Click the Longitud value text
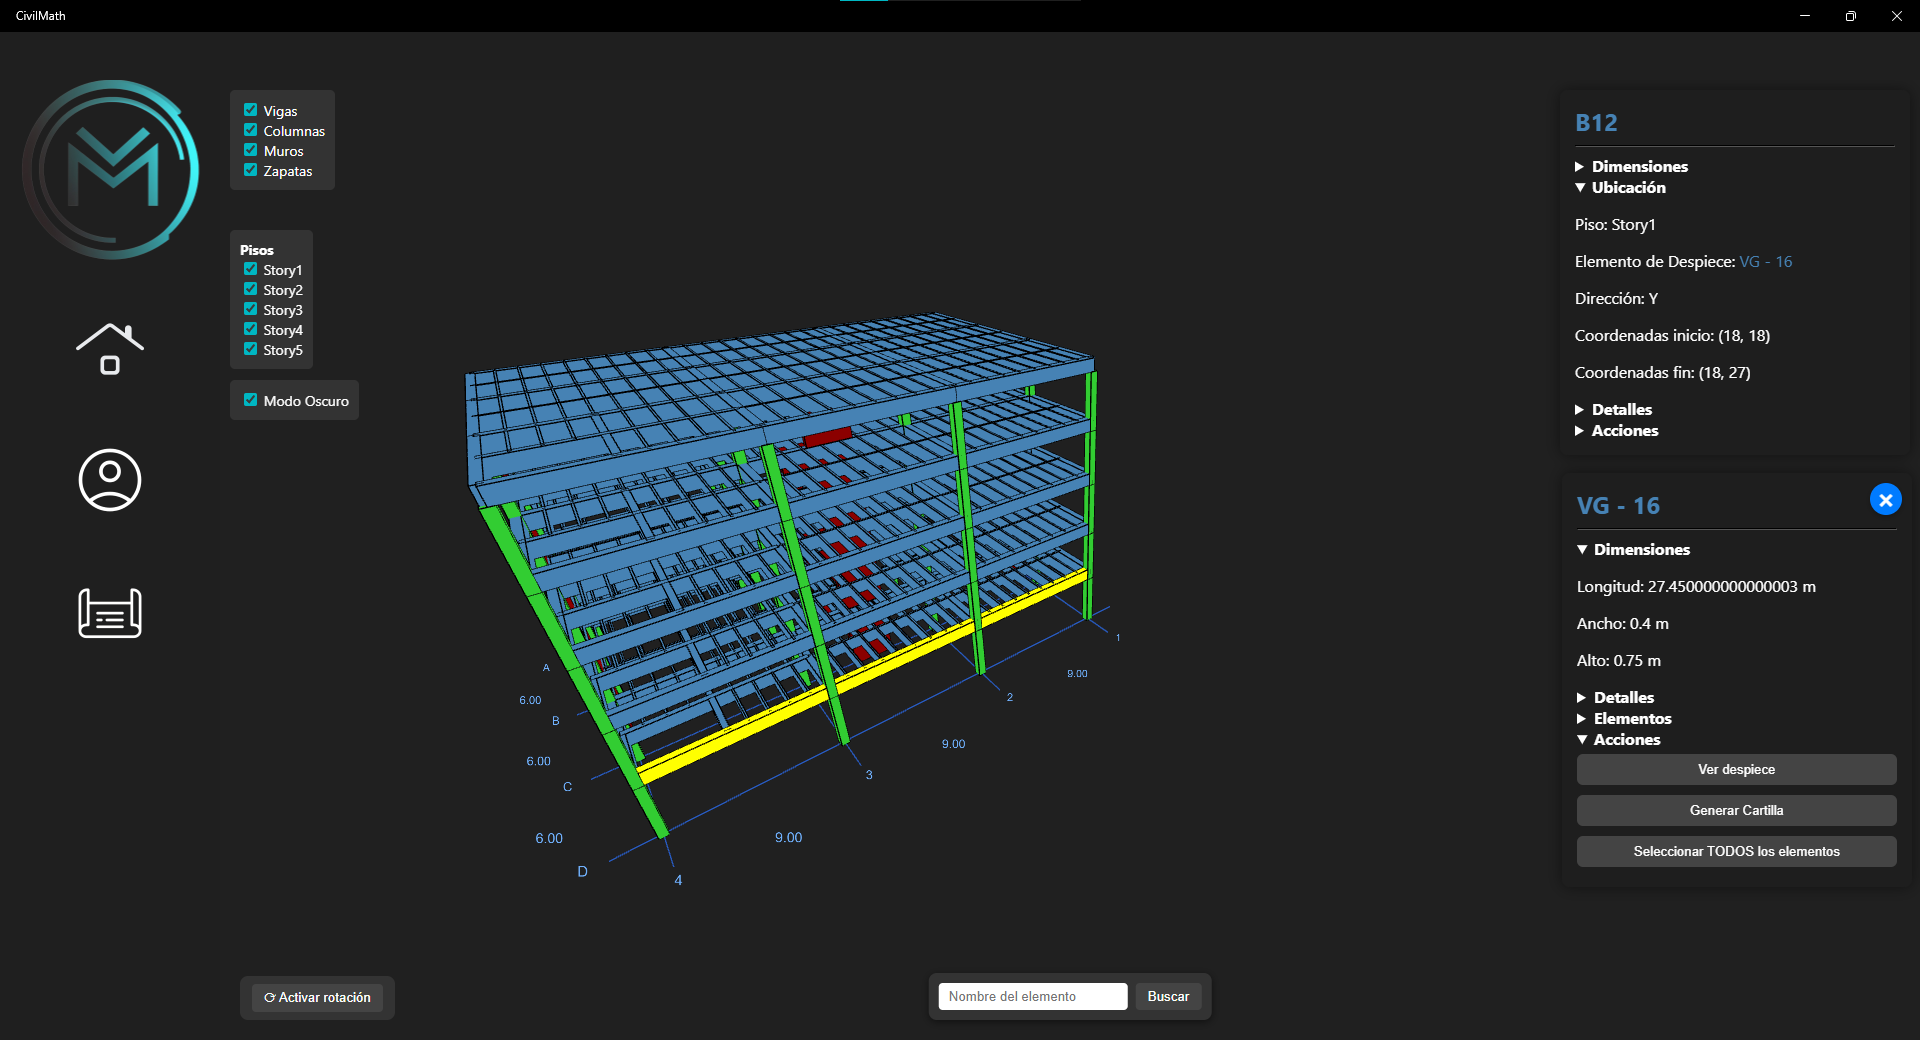This screenshot has height=1040, width=1920. point(1696,586)
